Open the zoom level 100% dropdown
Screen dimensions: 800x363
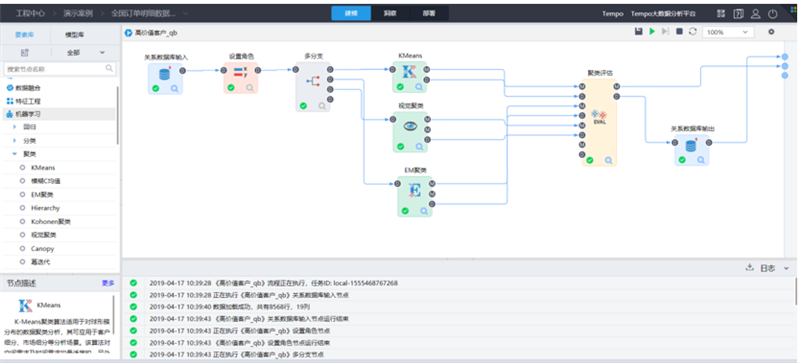click(x=728, y=32)
